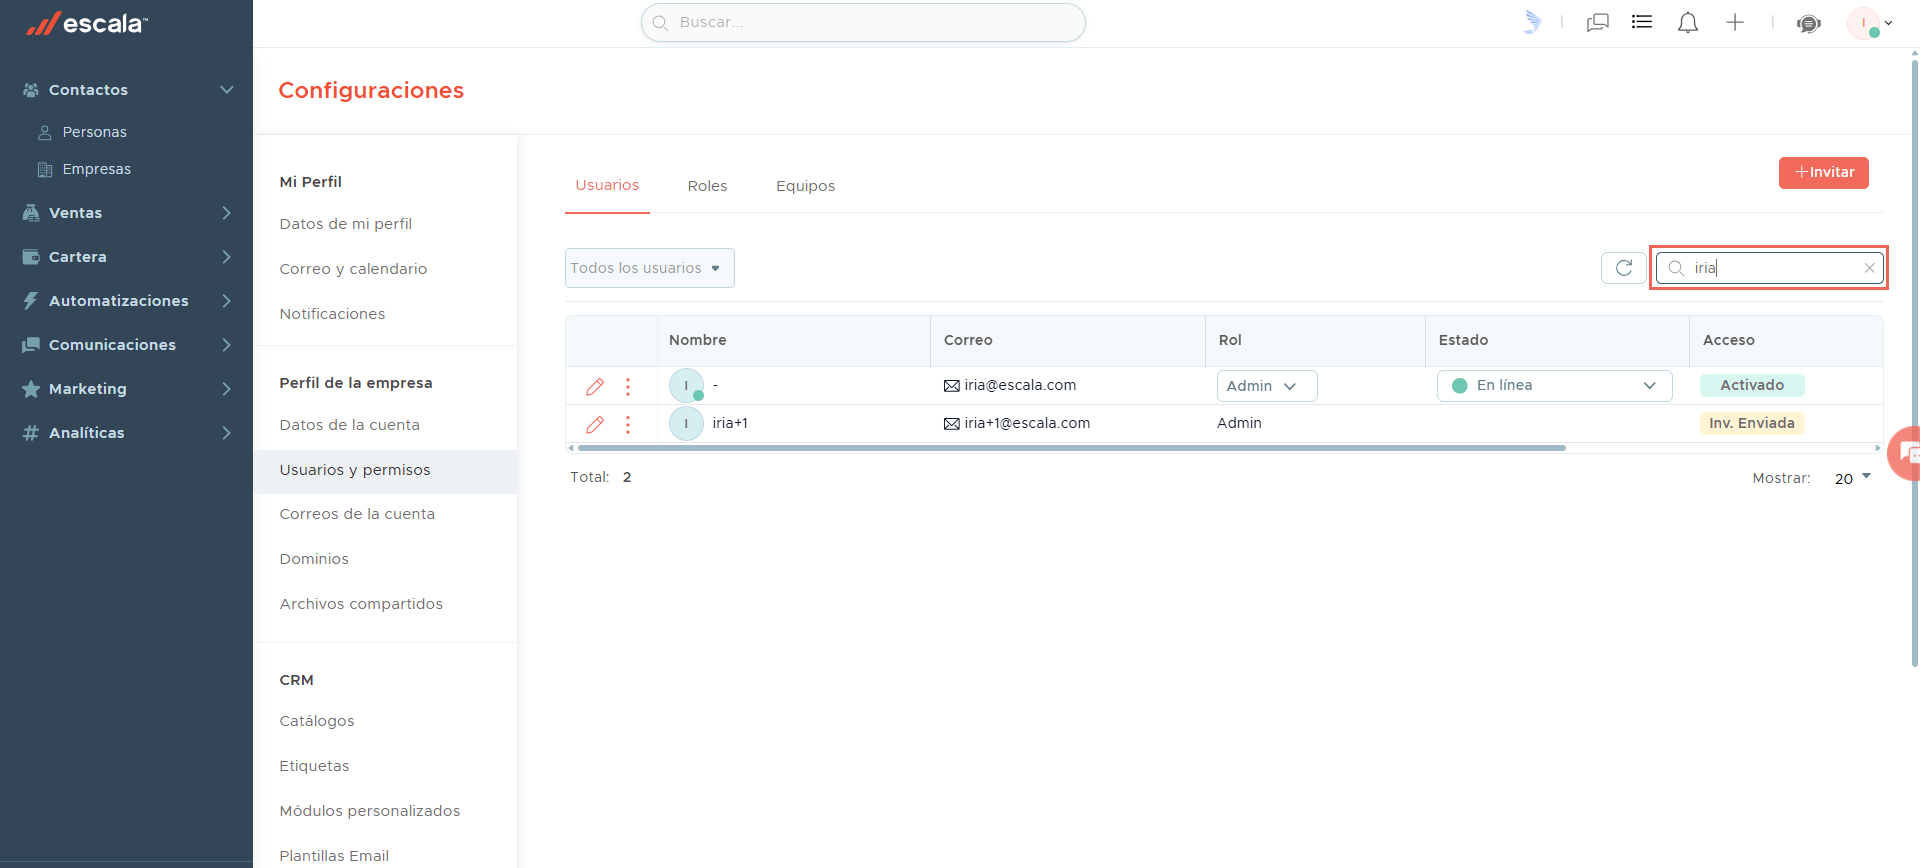Open the chat windows icon in top bar
Image resolution: width=1920 pixels, height=868 pixels.
1597,22
